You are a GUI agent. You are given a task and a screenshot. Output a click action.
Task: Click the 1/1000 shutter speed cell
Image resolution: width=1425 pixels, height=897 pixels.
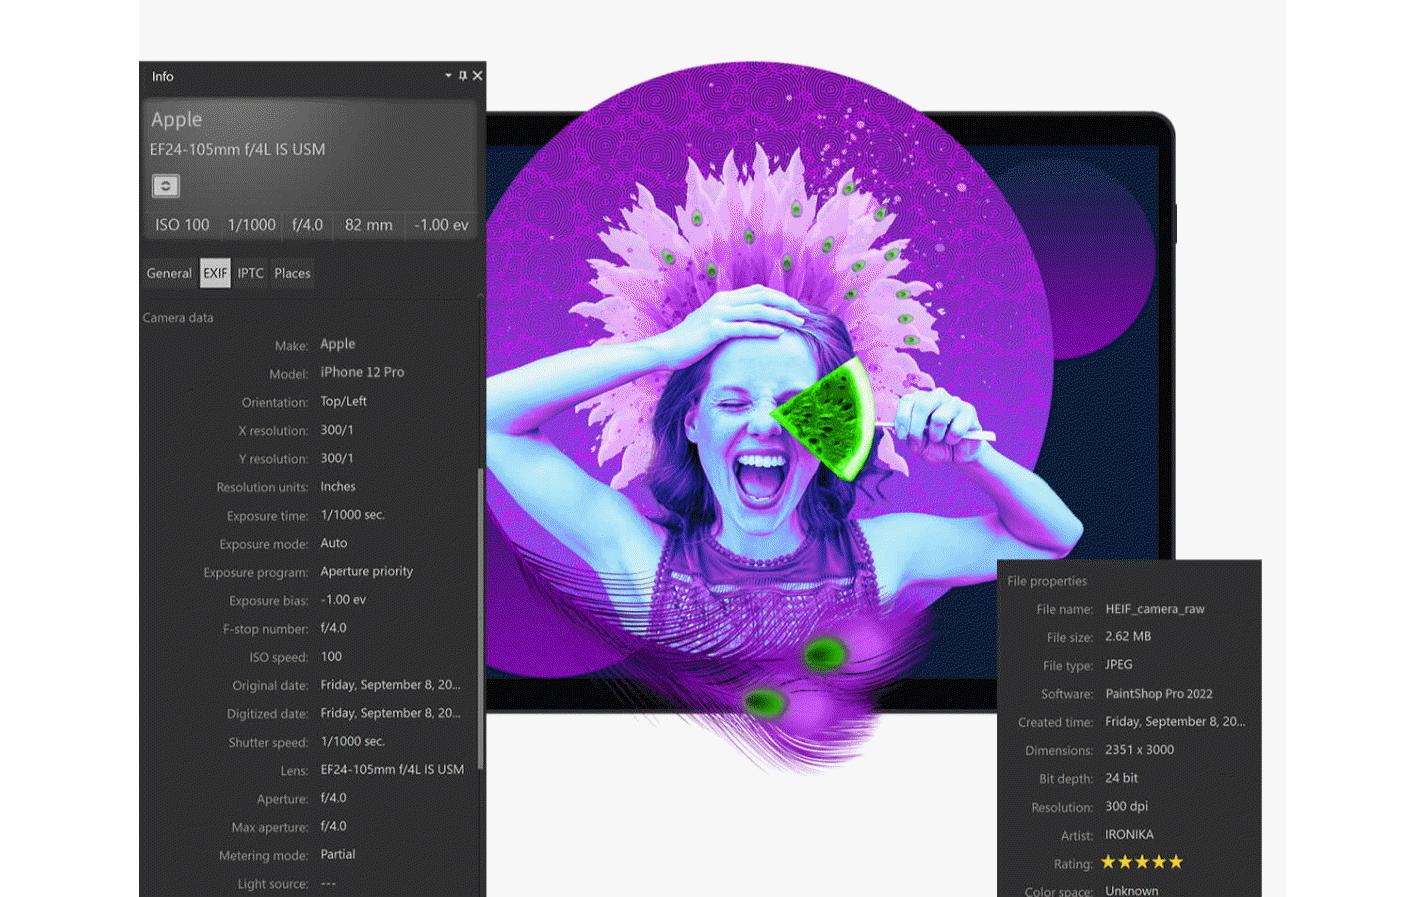[251, 225]
